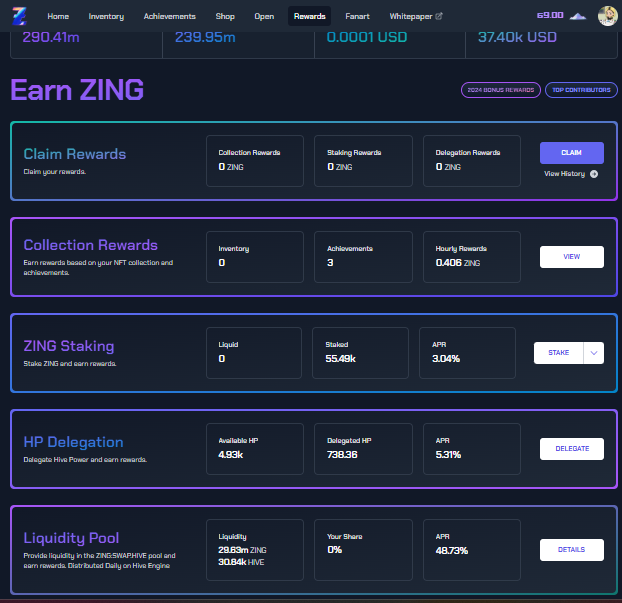Click the ZING Staking heading
This screenshot has width=622, height=603.
coord(69,346)
